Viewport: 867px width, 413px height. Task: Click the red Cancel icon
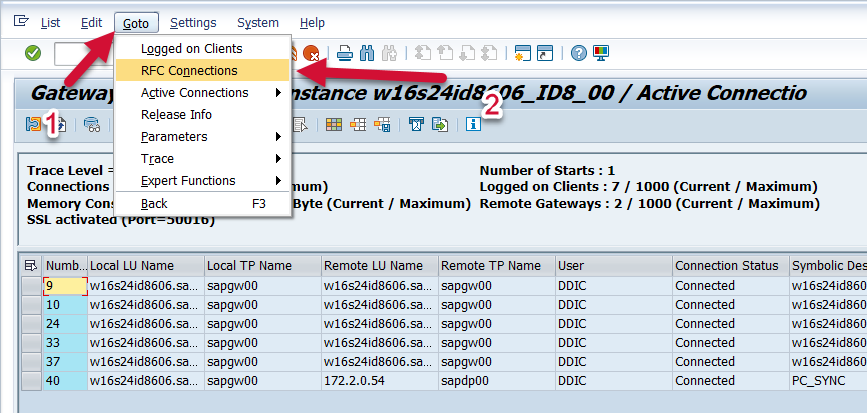click(312, 53)
